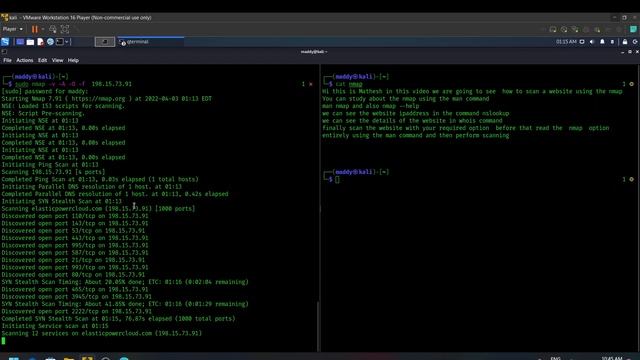Open the file manager icon in Kali panel

pos(30,42)
